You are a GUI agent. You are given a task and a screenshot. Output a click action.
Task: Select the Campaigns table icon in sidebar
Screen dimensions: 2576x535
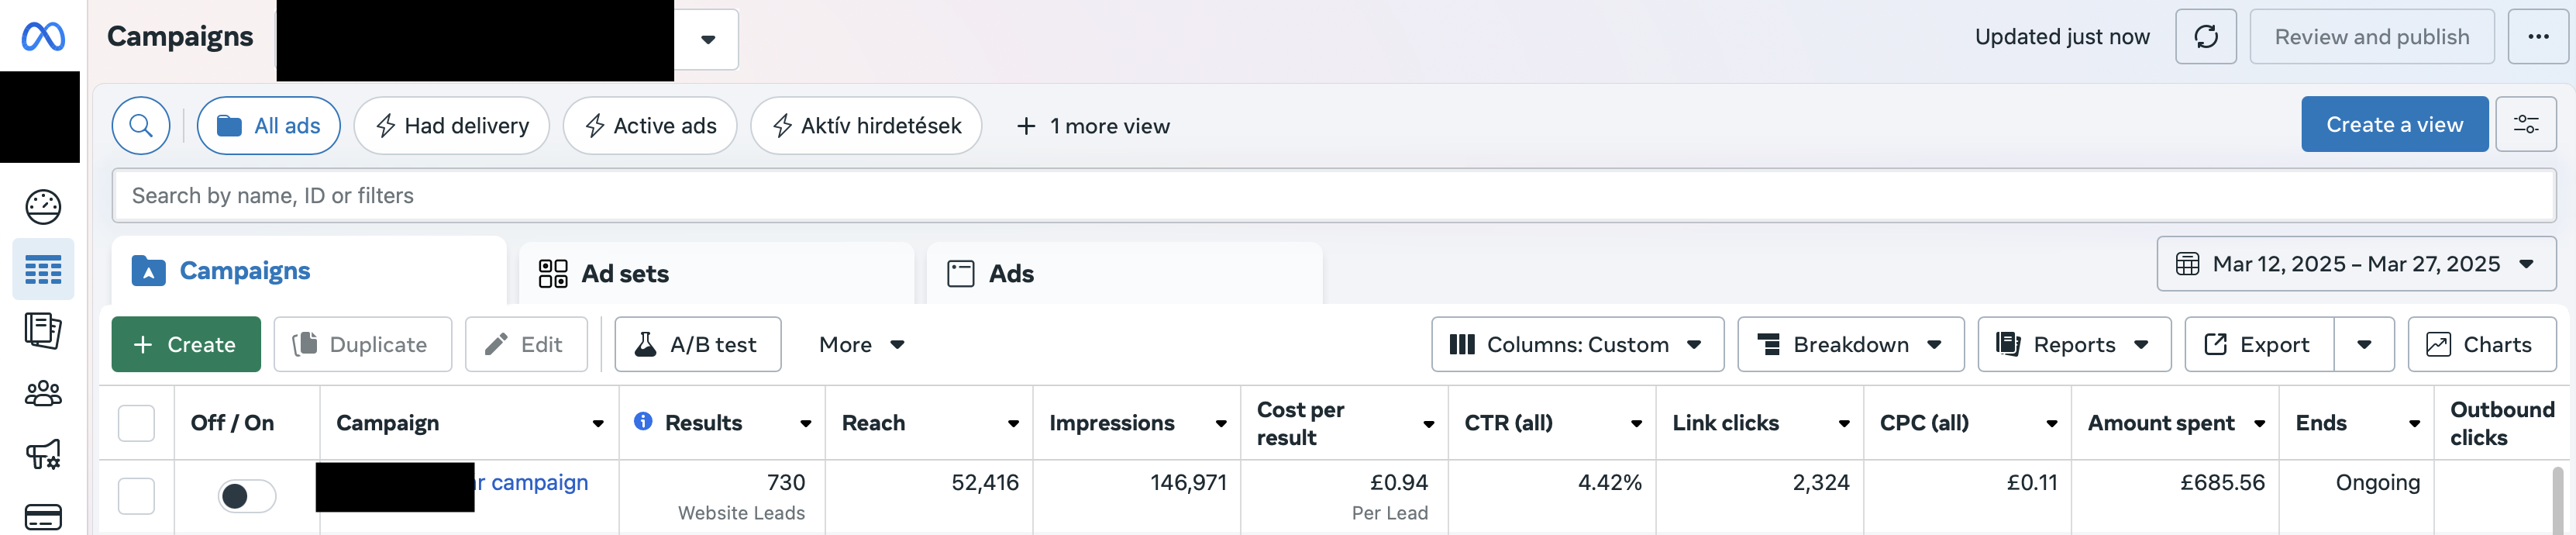pyautogui.click(x=43, y=270)
